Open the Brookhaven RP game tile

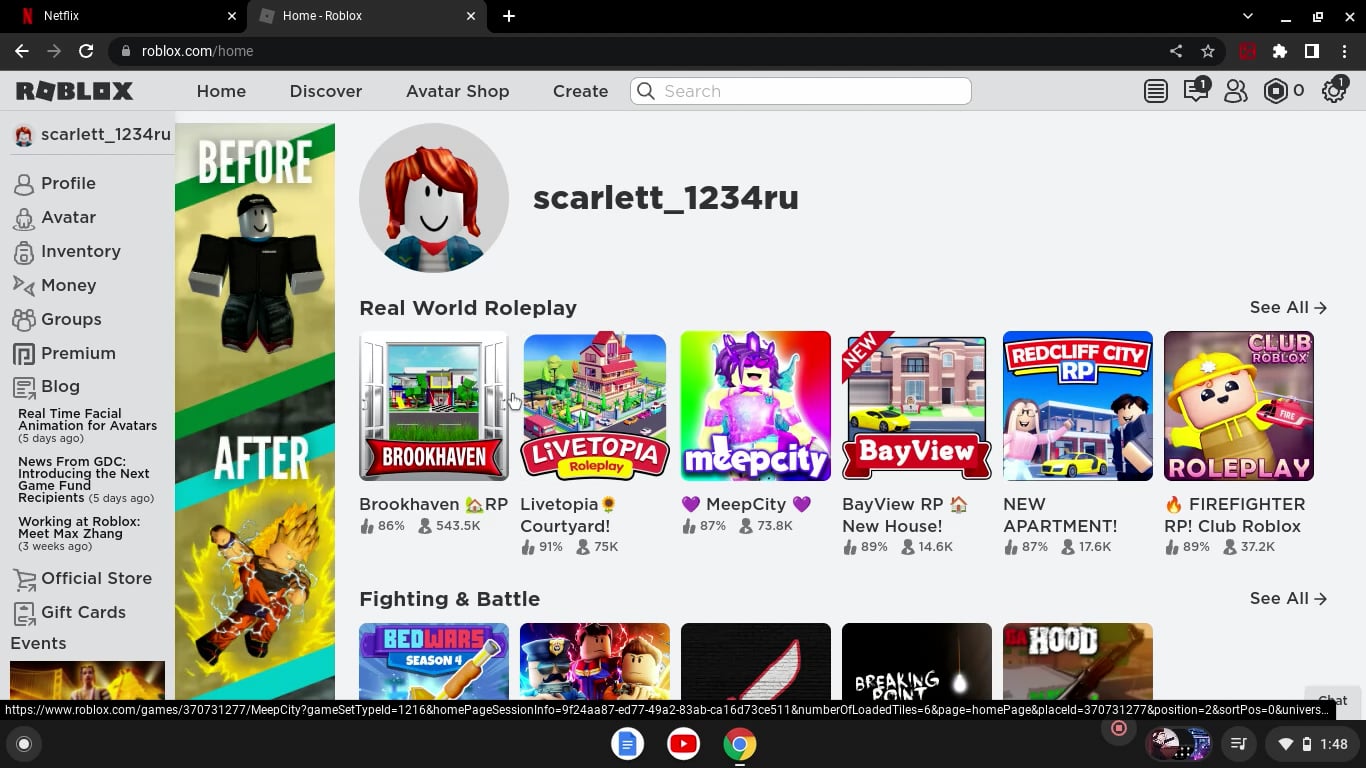tap(434, 406)
